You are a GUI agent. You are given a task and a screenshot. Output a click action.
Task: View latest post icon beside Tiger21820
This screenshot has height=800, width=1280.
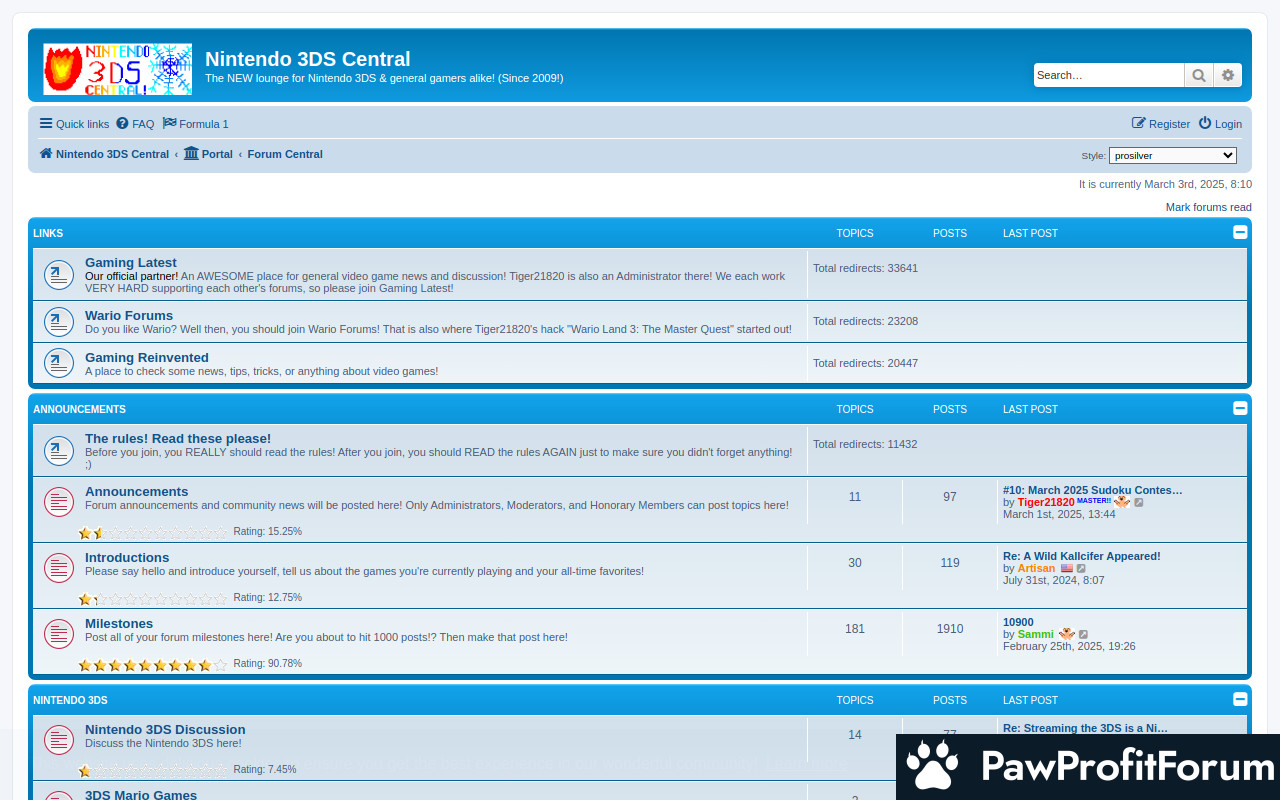[1138, 502]
